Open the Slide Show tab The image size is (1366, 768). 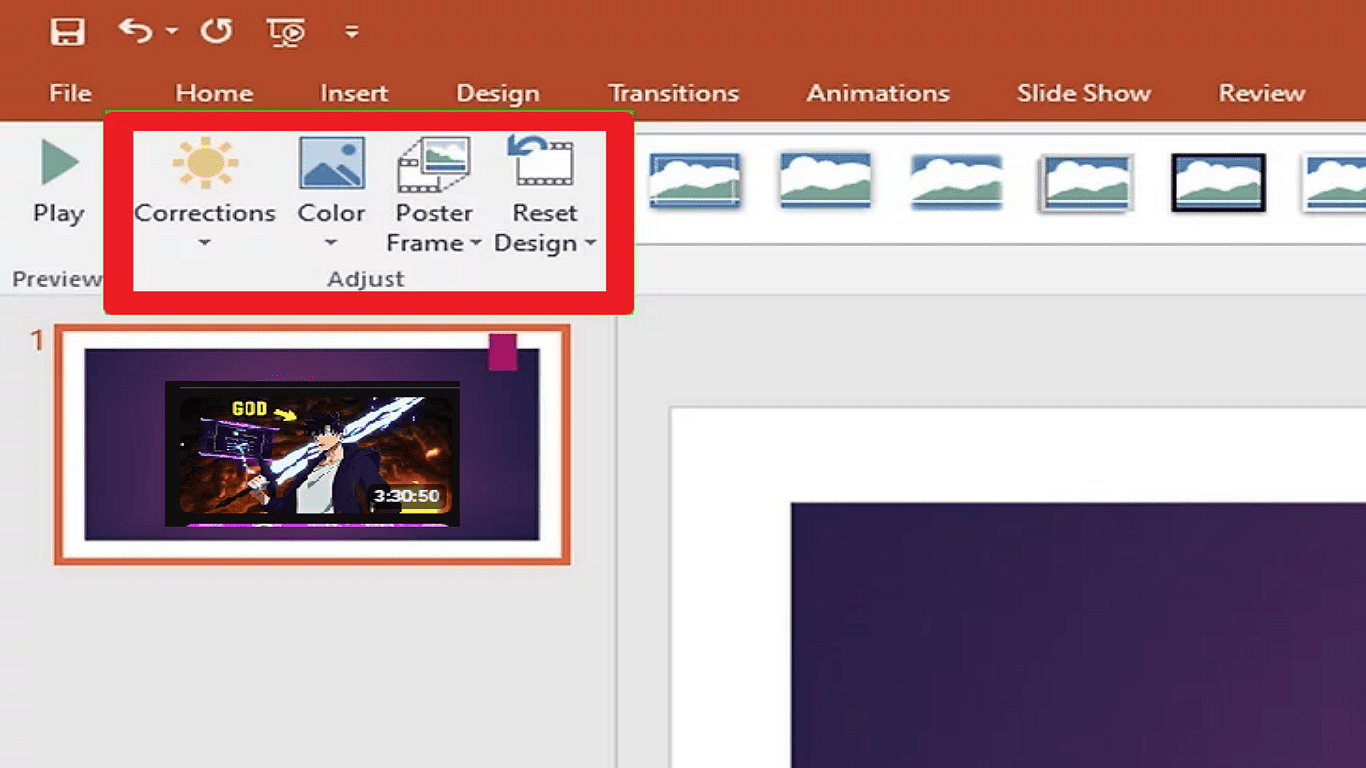[x=1084, y=93]
